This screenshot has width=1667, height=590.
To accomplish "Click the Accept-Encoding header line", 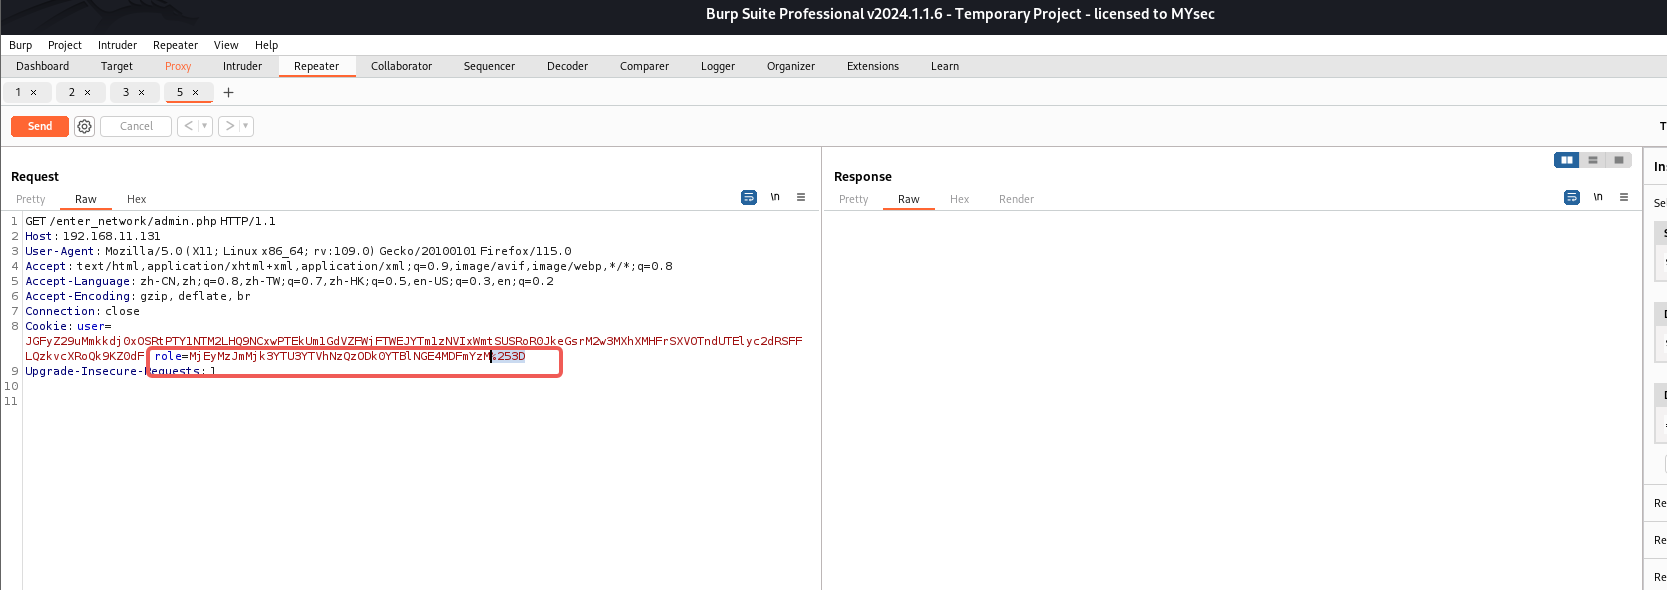I will [138, 296].
